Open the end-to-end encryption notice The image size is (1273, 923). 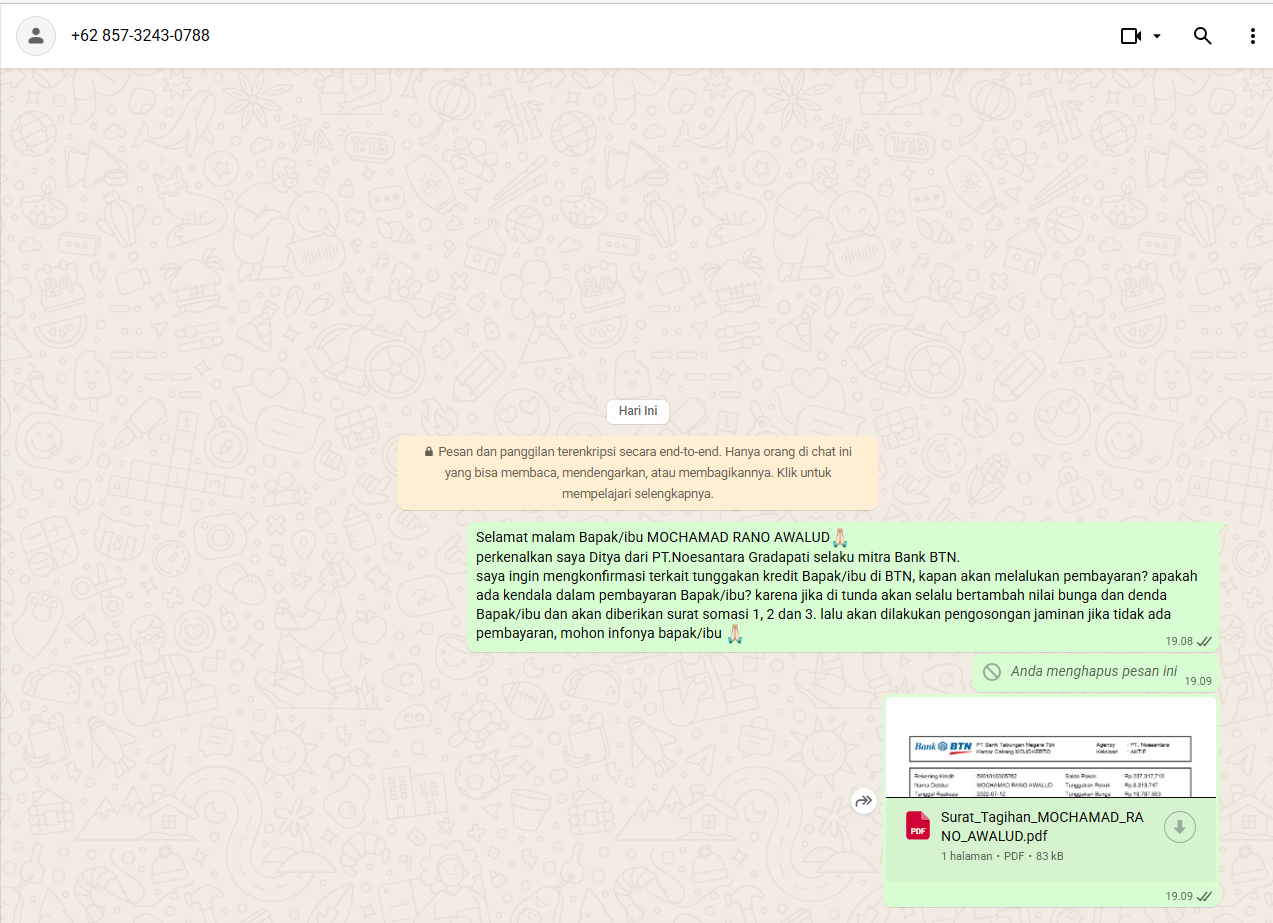pyautogui.click(x=637, y=472)
